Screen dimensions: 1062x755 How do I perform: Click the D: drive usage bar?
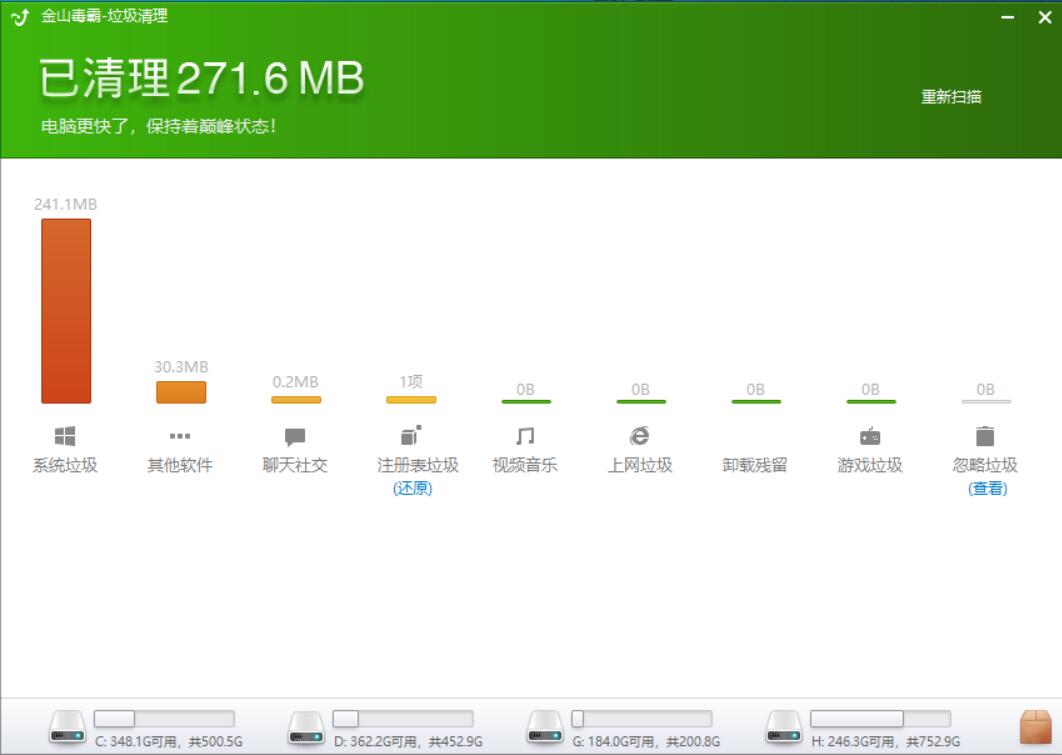[403, 718]
